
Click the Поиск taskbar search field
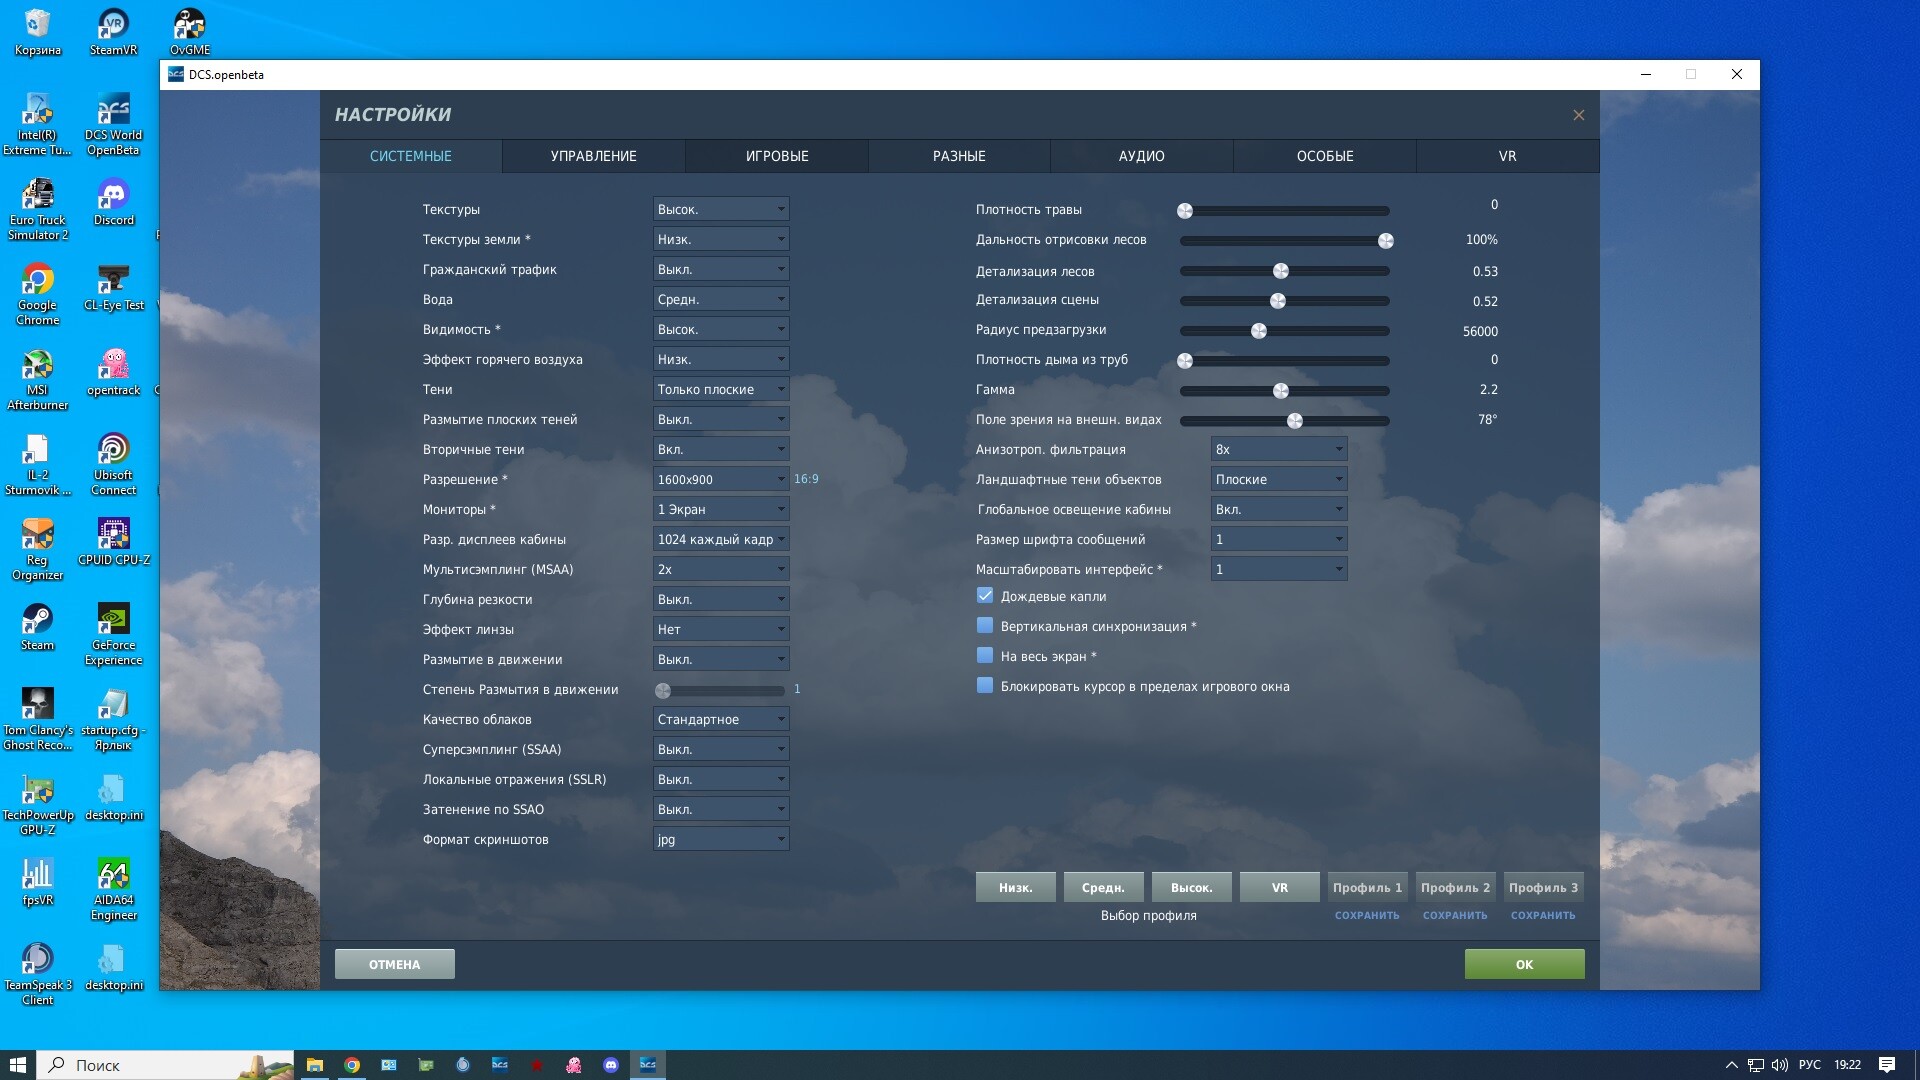166,1065
